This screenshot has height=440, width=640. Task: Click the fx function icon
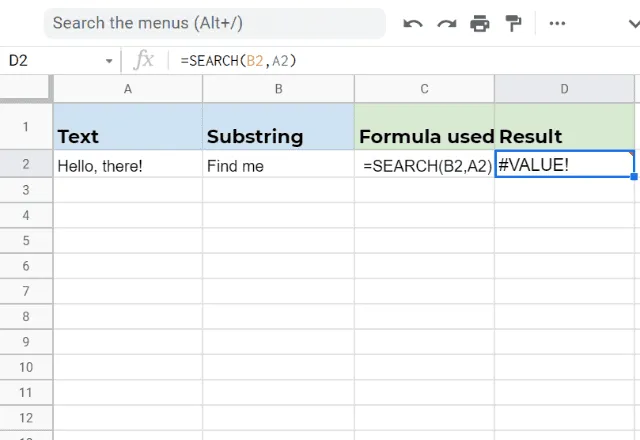coord(144,60)
